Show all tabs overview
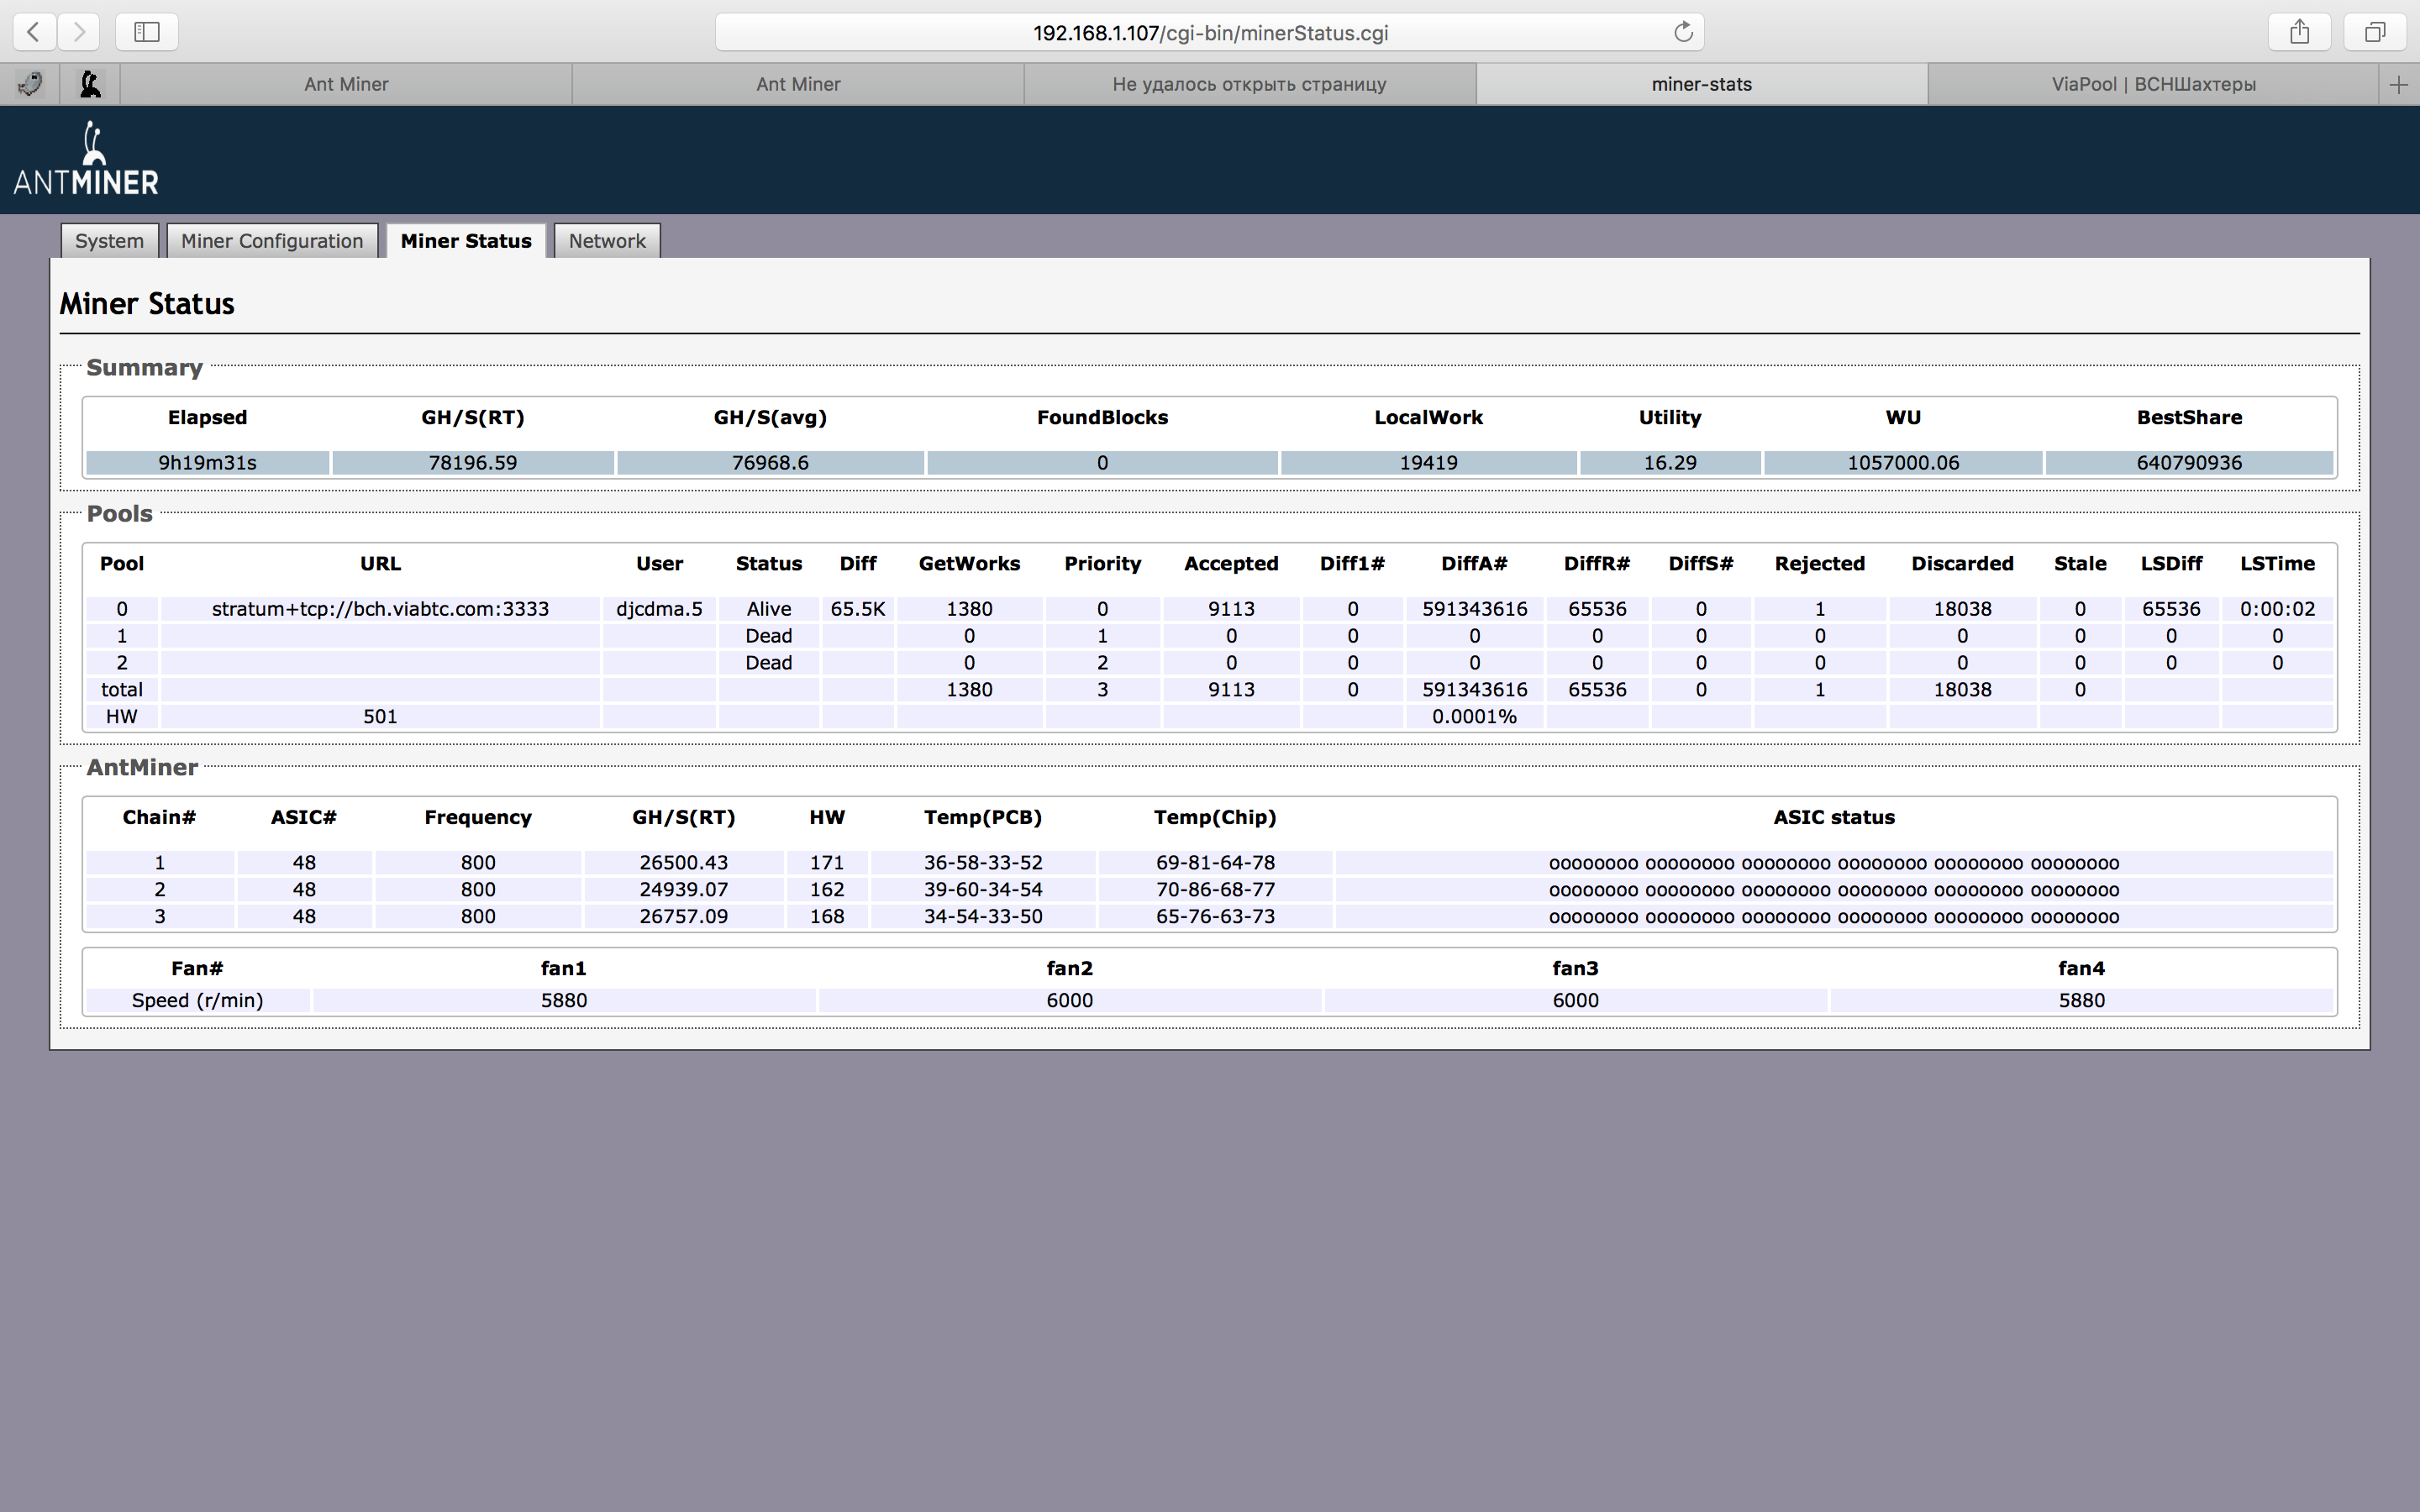 [x=2374, y=32]
